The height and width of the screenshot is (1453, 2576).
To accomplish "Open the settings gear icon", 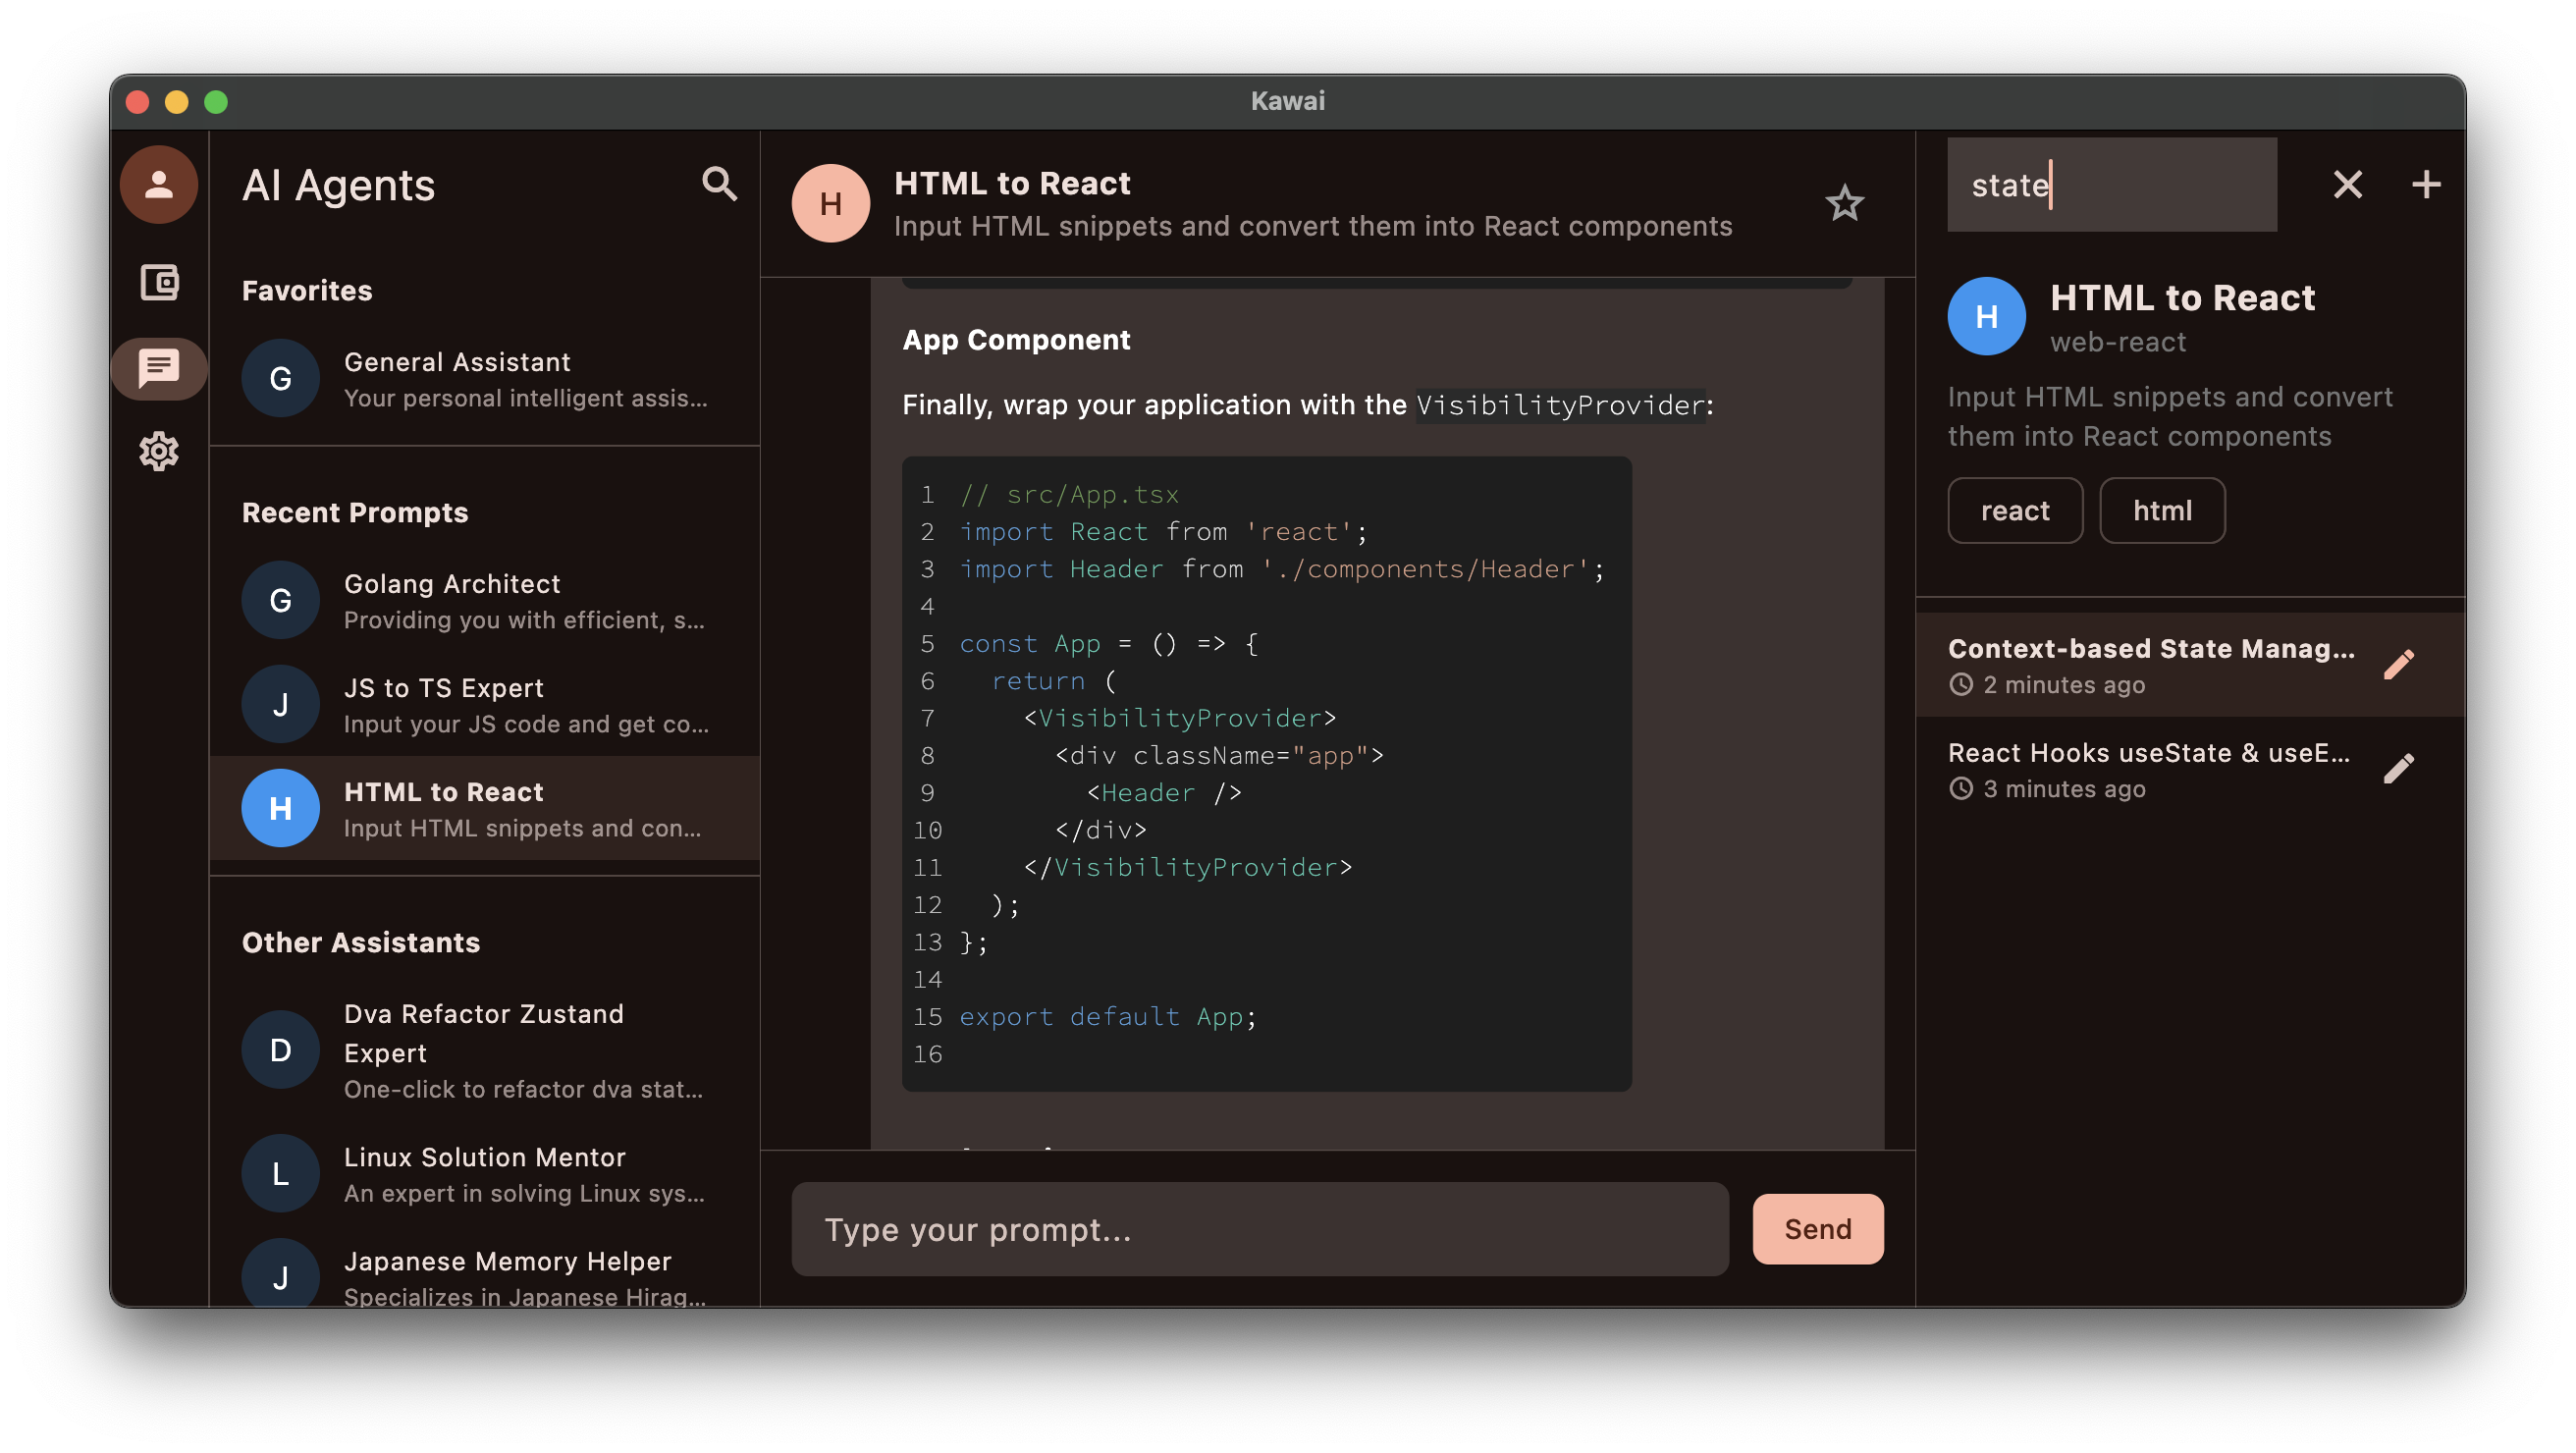I will 159,452.
